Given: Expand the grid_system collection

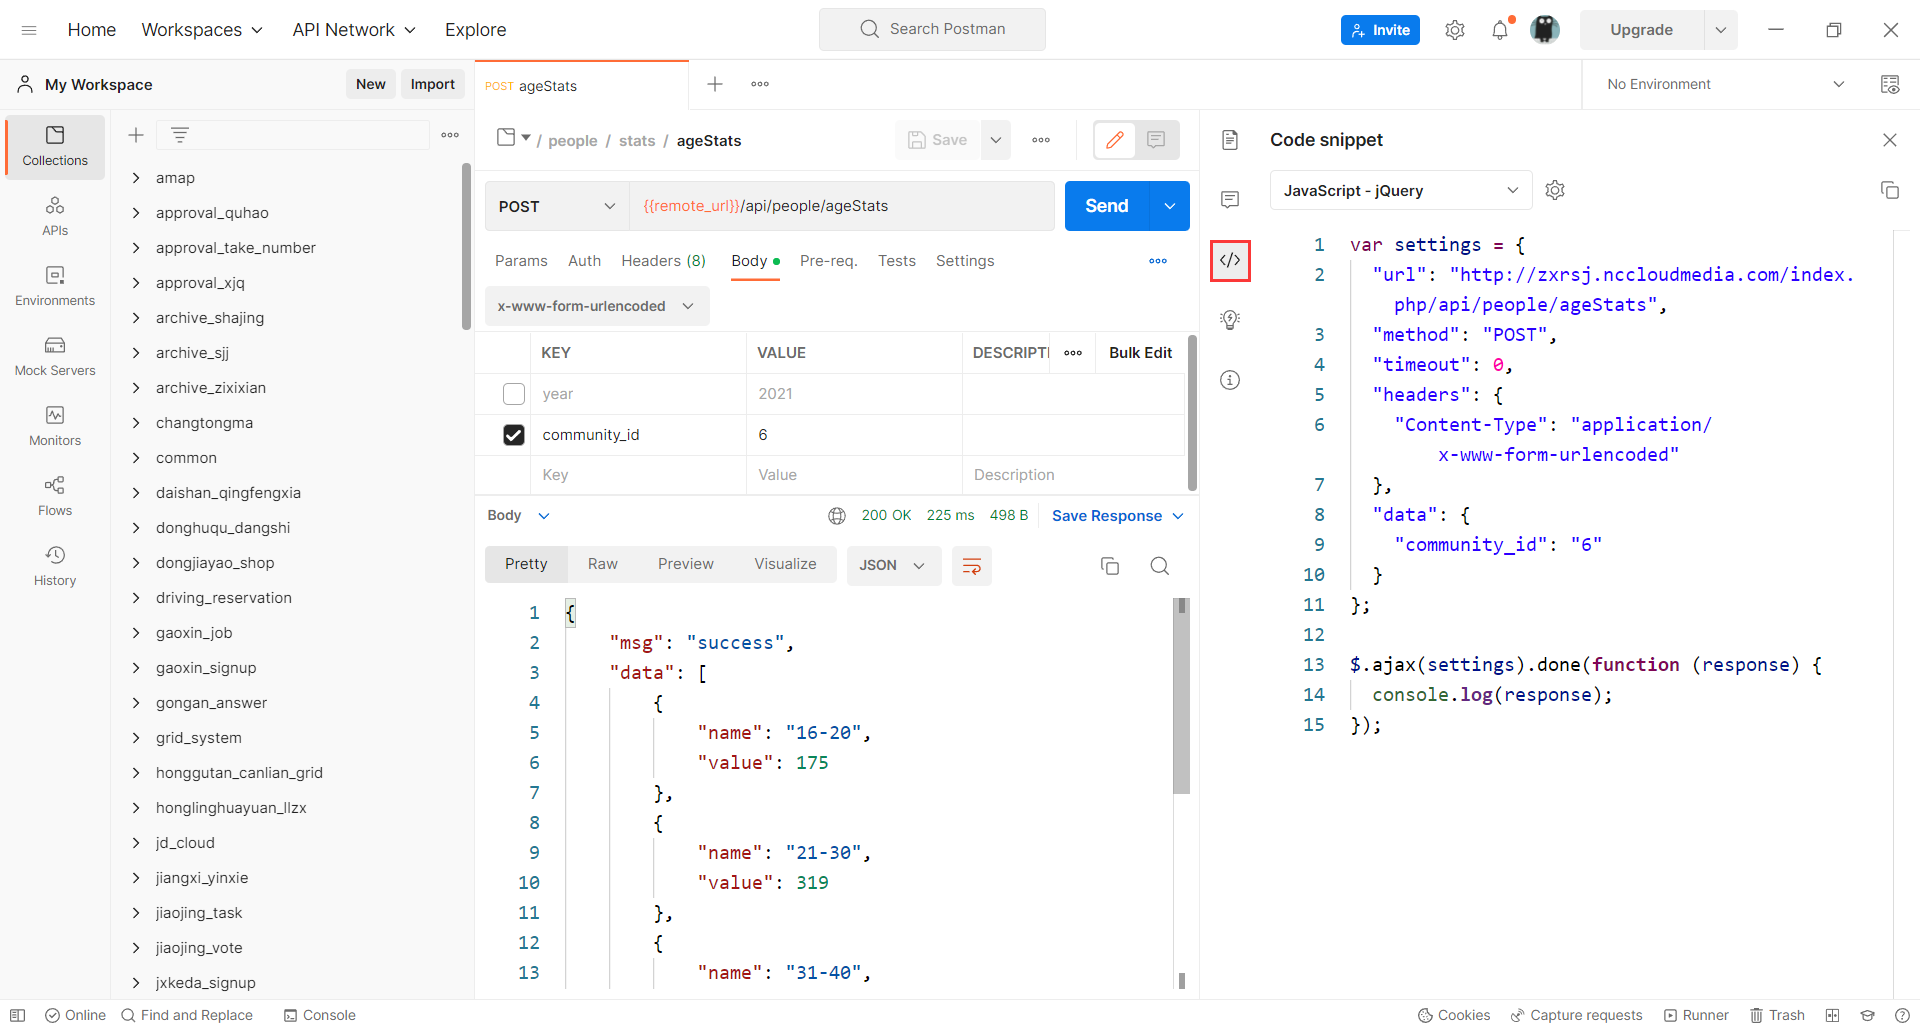Looking at the screenshot, I should coord(136,738).
